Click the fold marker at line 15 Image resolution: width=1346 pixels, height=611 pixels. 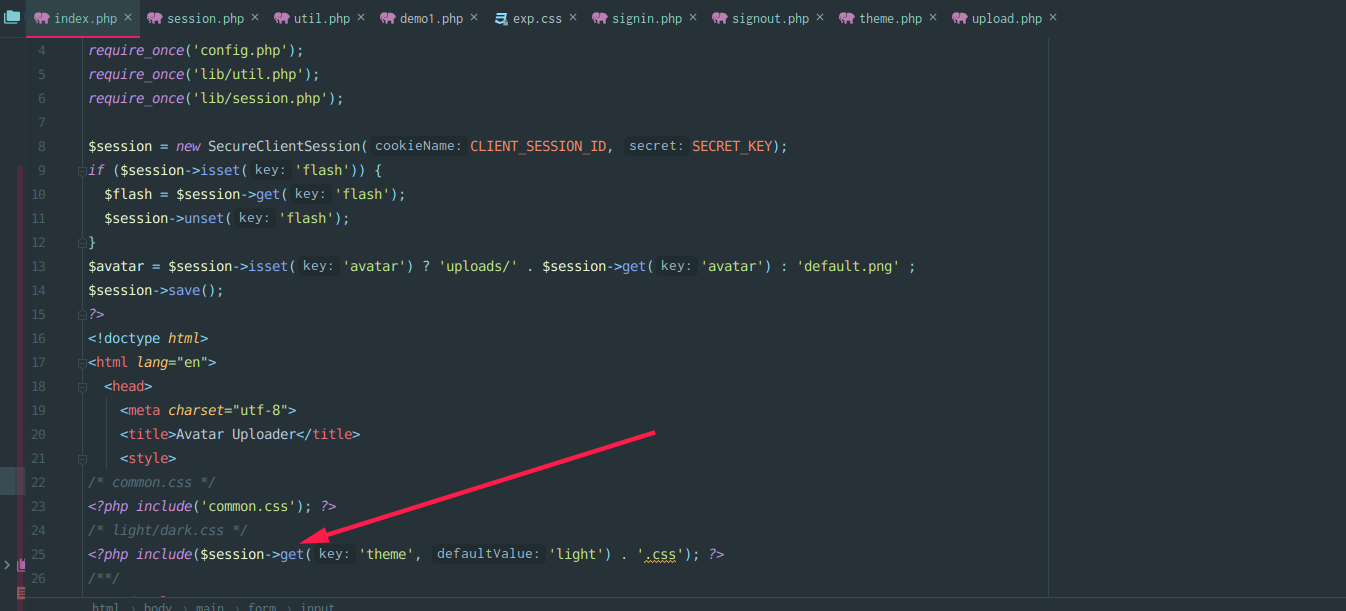tap(80, 314)
